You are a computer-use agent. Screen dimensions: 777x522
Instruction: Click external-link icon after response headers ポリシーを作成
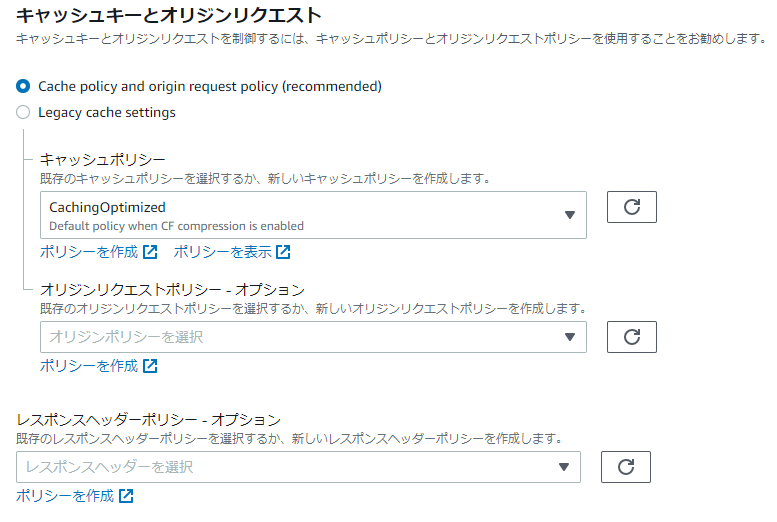126,496
